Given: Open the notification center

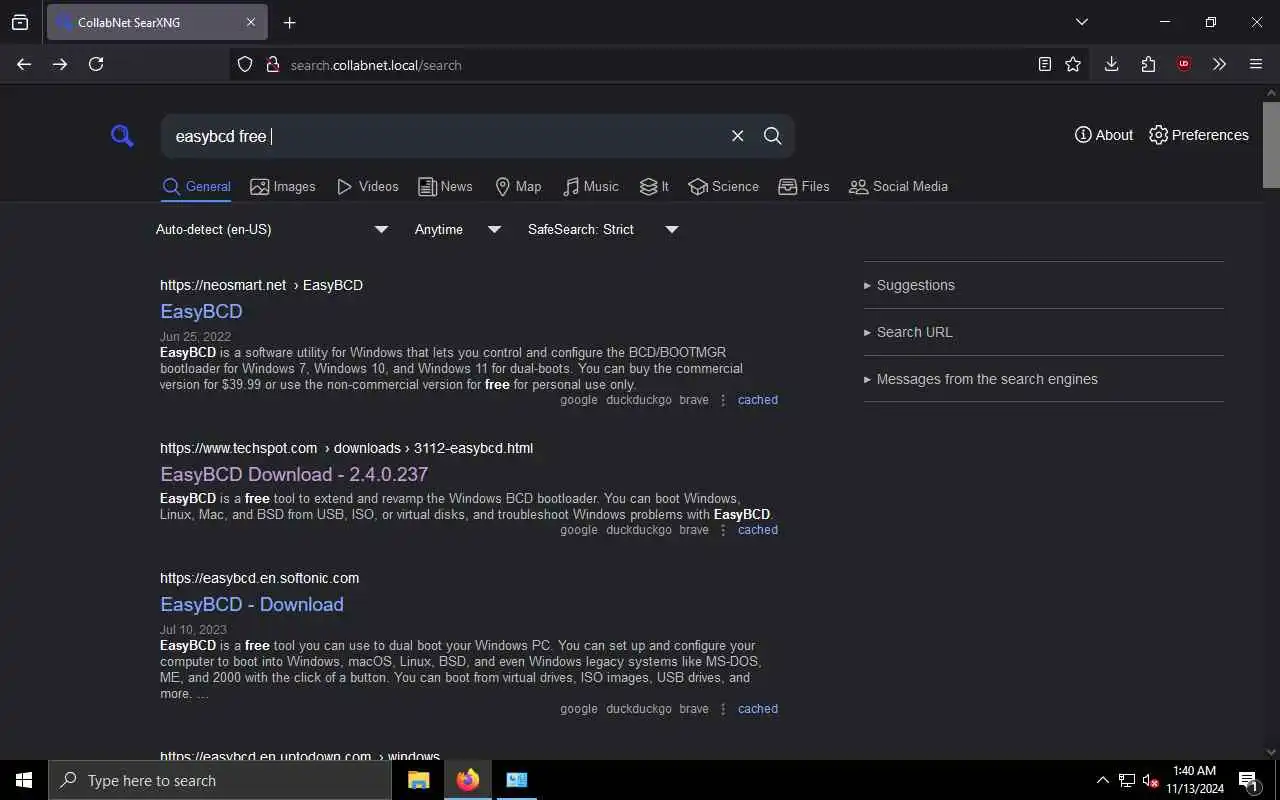Looking at the screenshot, I should point(1249,780).
